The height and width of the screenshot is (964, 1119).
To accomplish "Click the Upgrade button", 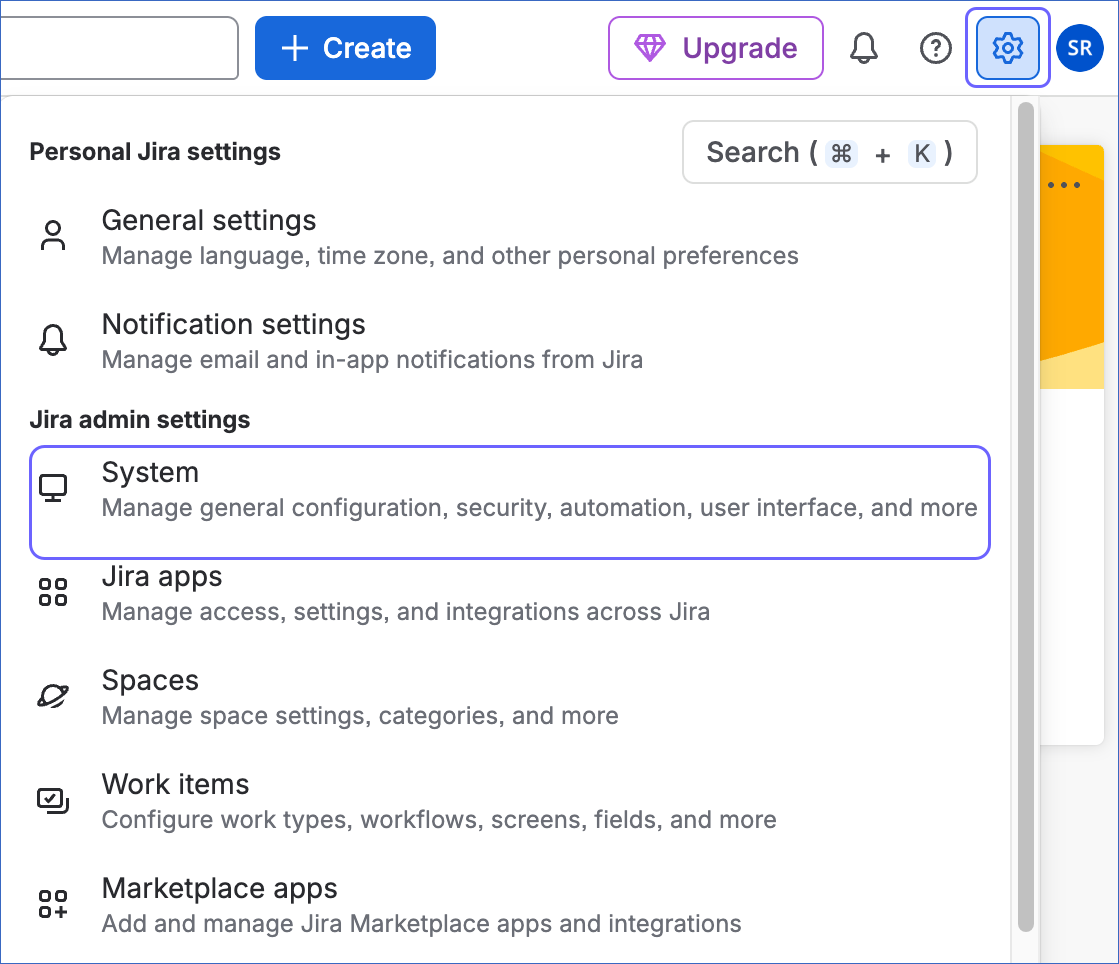I will 716,48.
